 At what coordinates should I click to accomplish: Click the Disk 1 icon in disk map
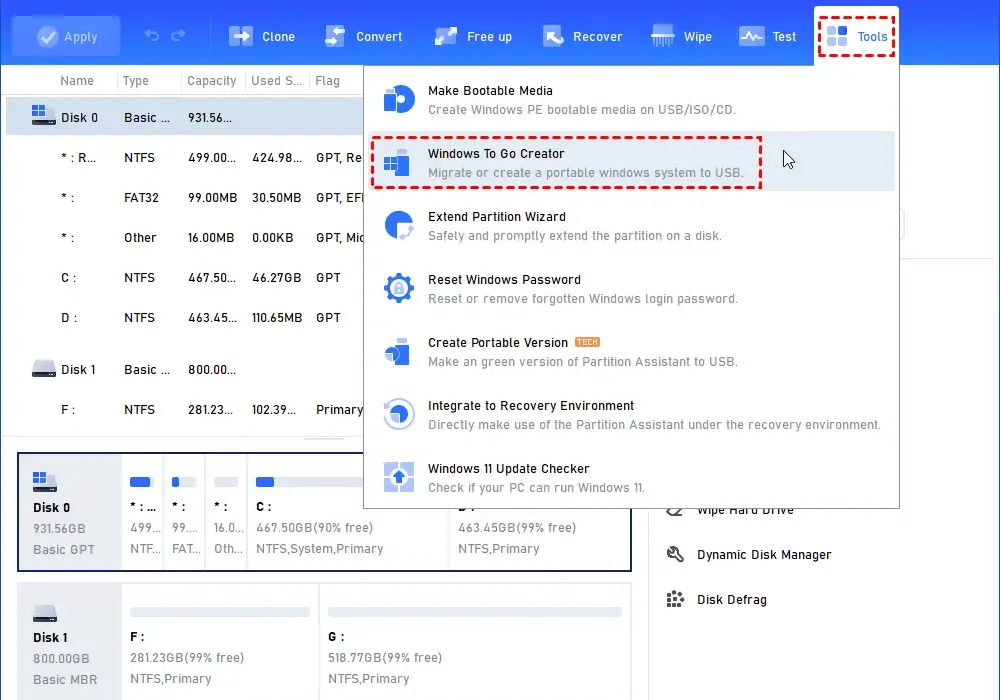(x=45, y=613)
